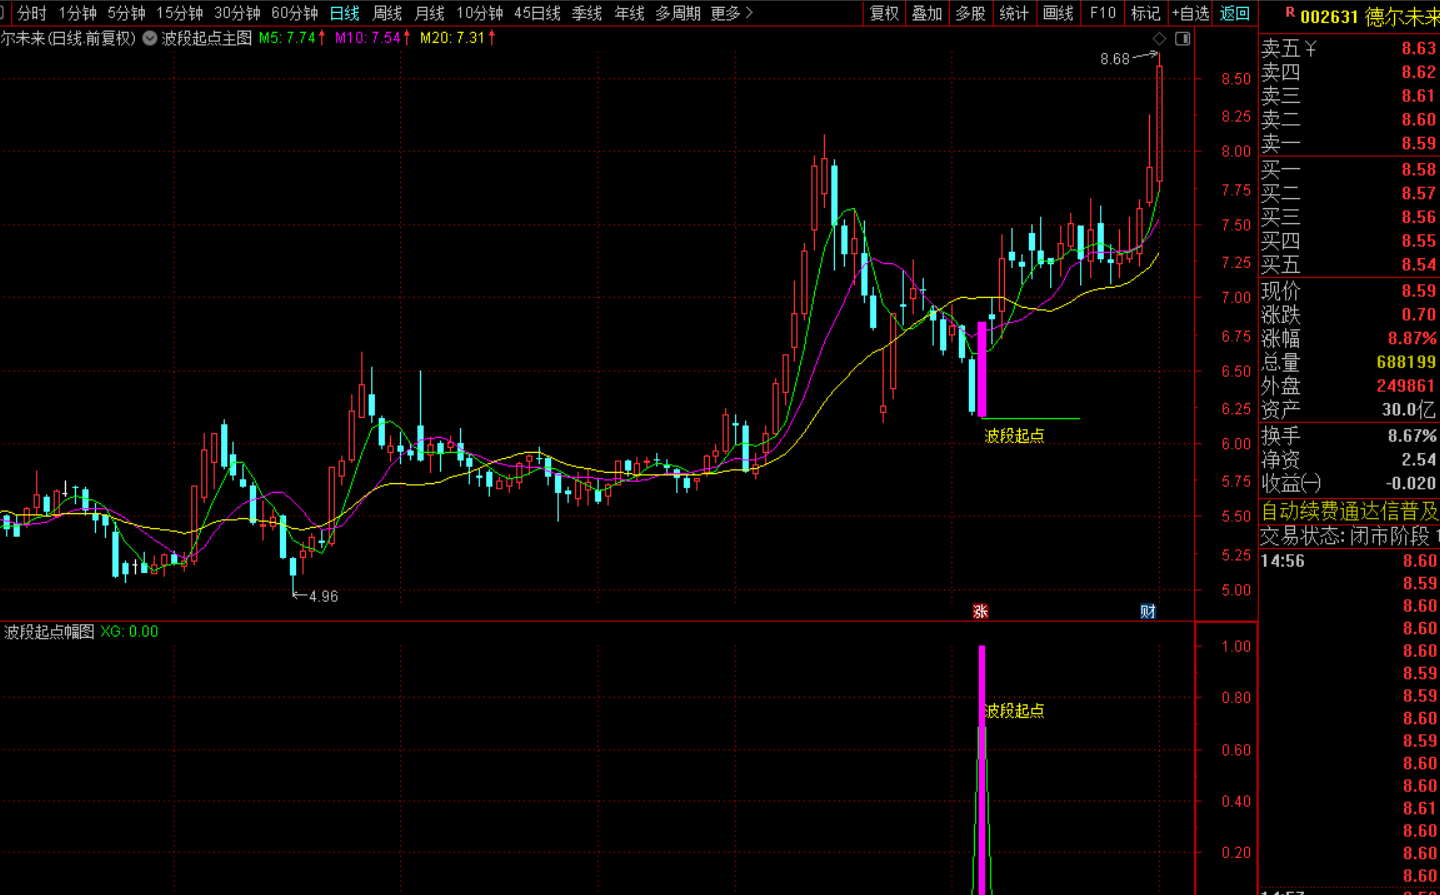Click the red 涨 marker icon
This screenshot has width=1440, height=895.
coord(980,611)
